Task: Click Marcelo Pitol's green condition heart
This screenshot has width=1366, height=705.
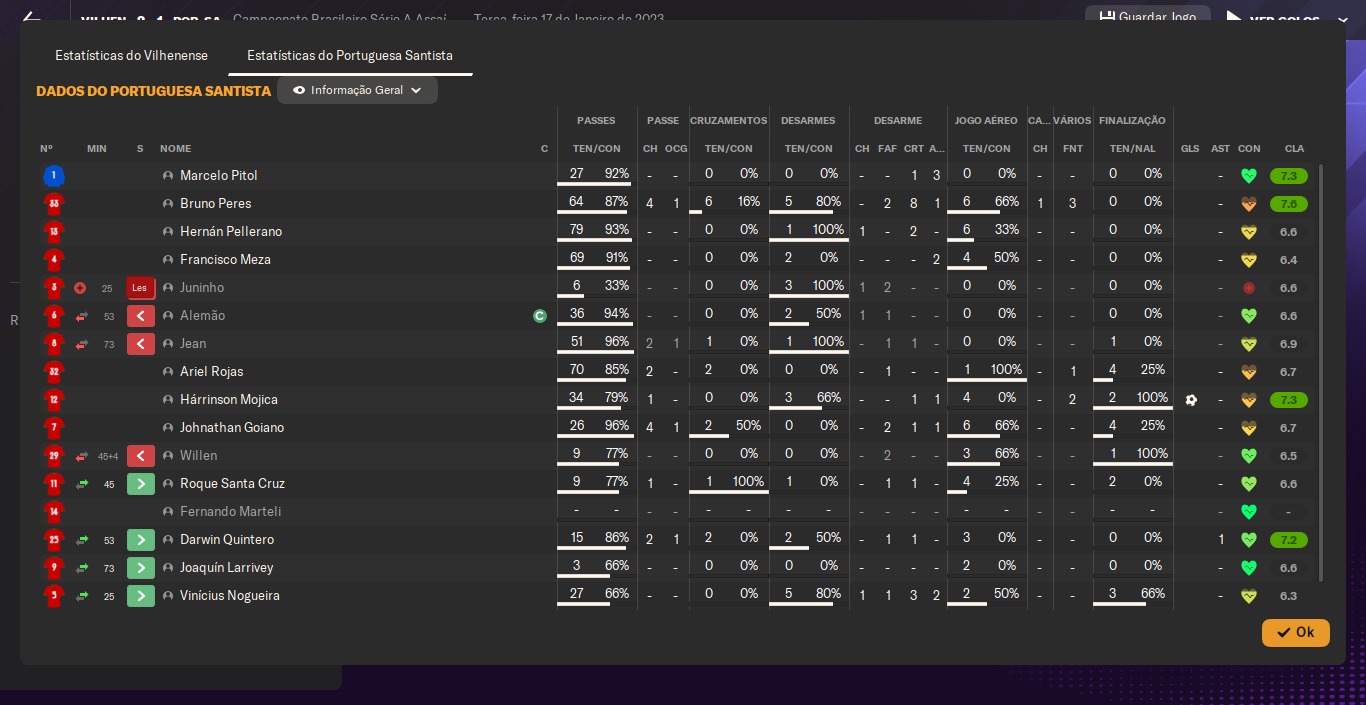Action: 1248,176
